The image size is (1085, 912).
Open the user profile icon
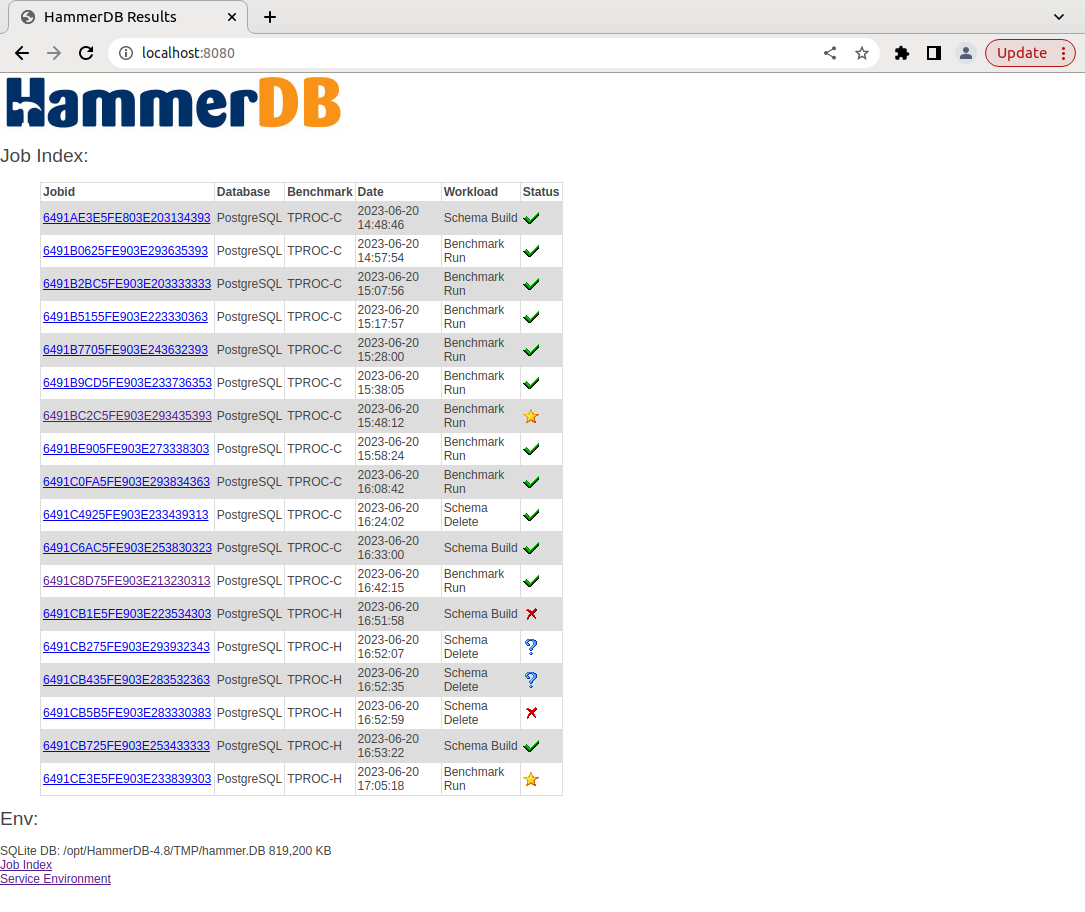(965, 53)
